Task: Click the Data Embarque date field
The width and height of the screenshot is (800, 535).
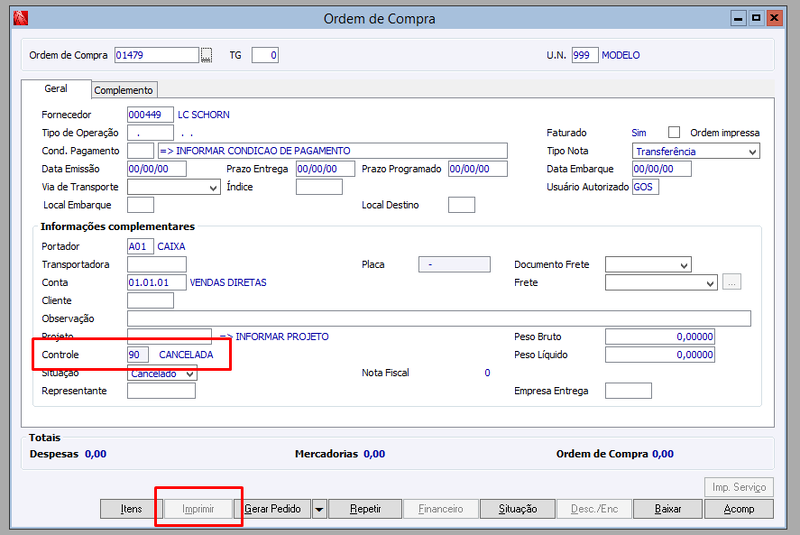Action: pyautogui.click(x=662, y=169)
